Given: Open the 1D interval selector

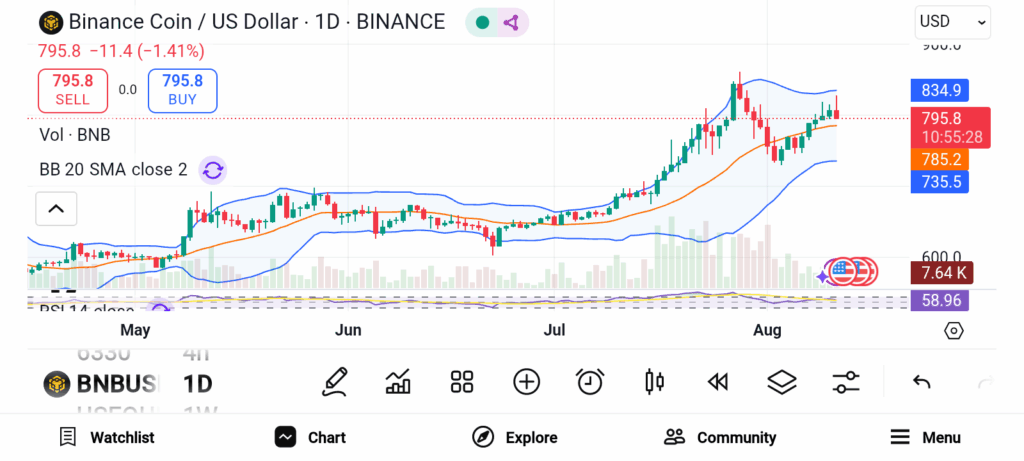Looking at the screenshot, I should 197,383.
